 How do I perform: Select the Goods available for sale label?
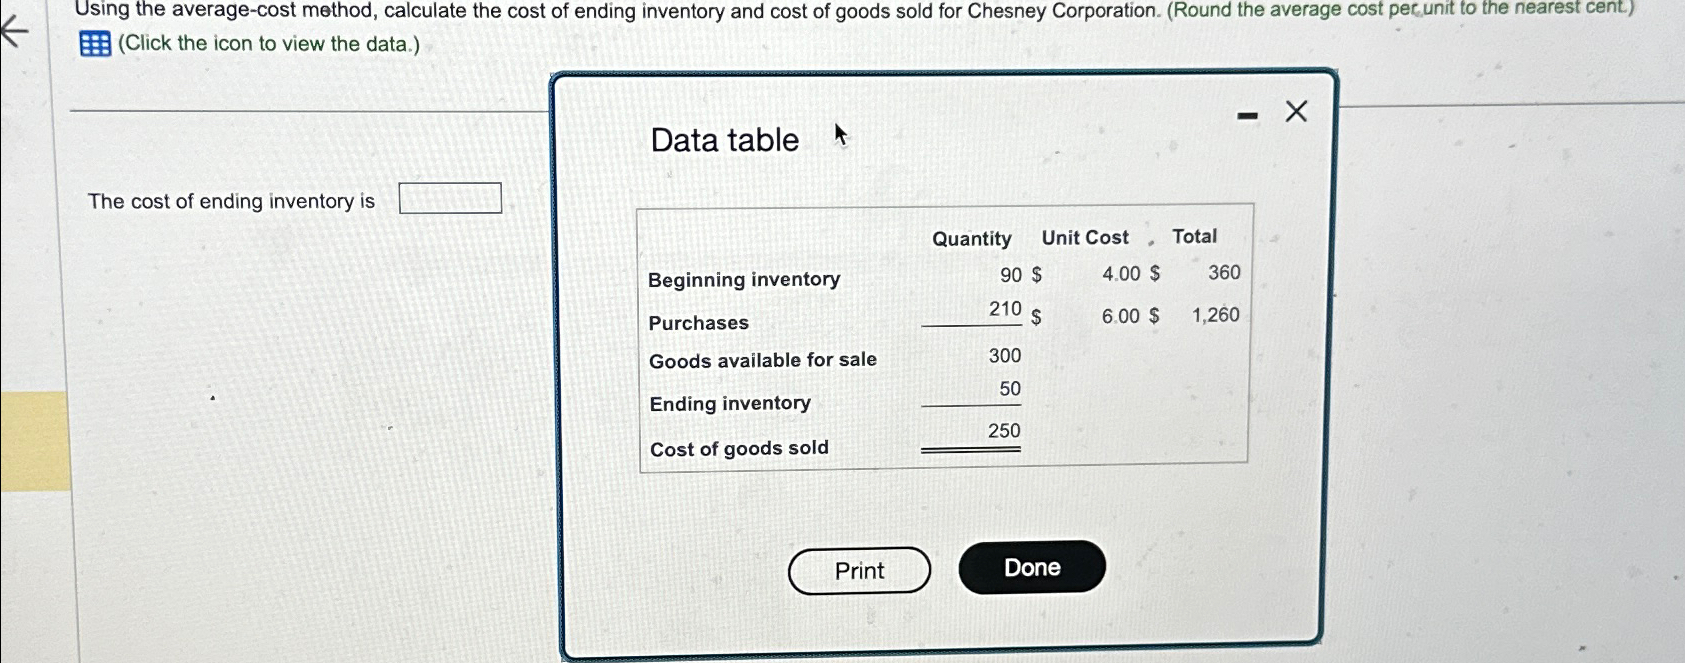[762, 360]
